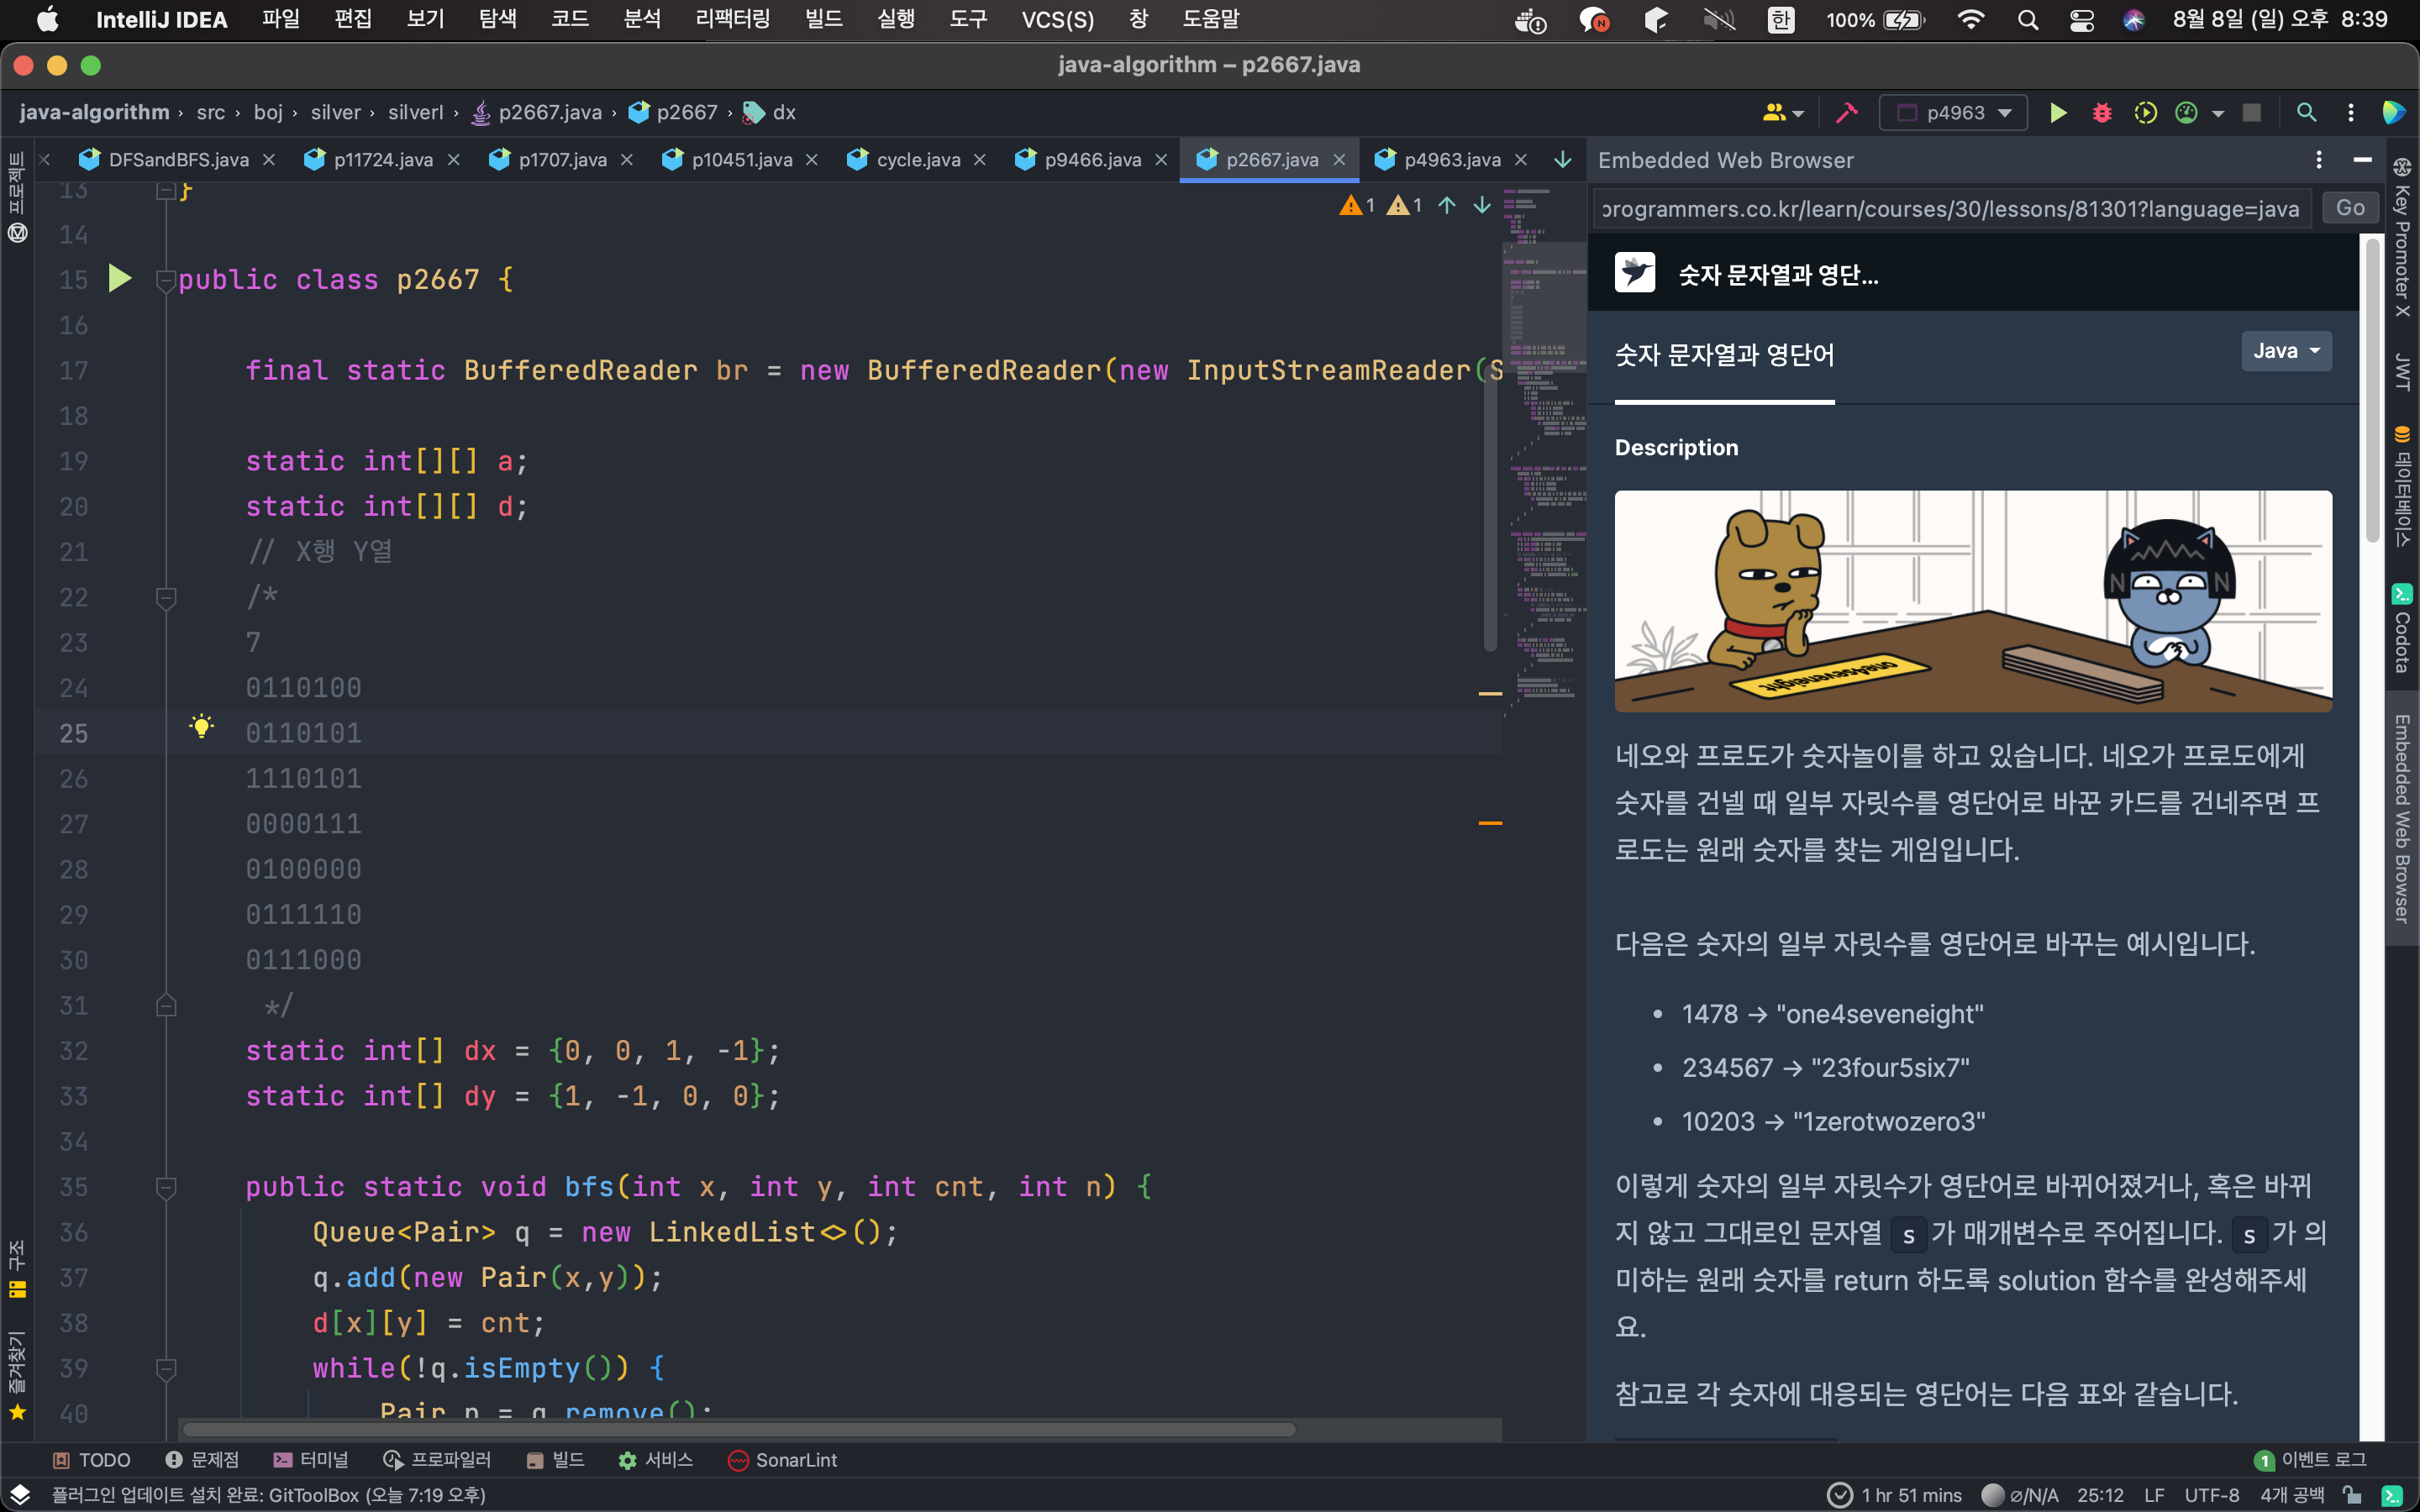Open the 리팩터링 menu
The height and width of the screenshot is (1512, 2420).
[732, 19]
